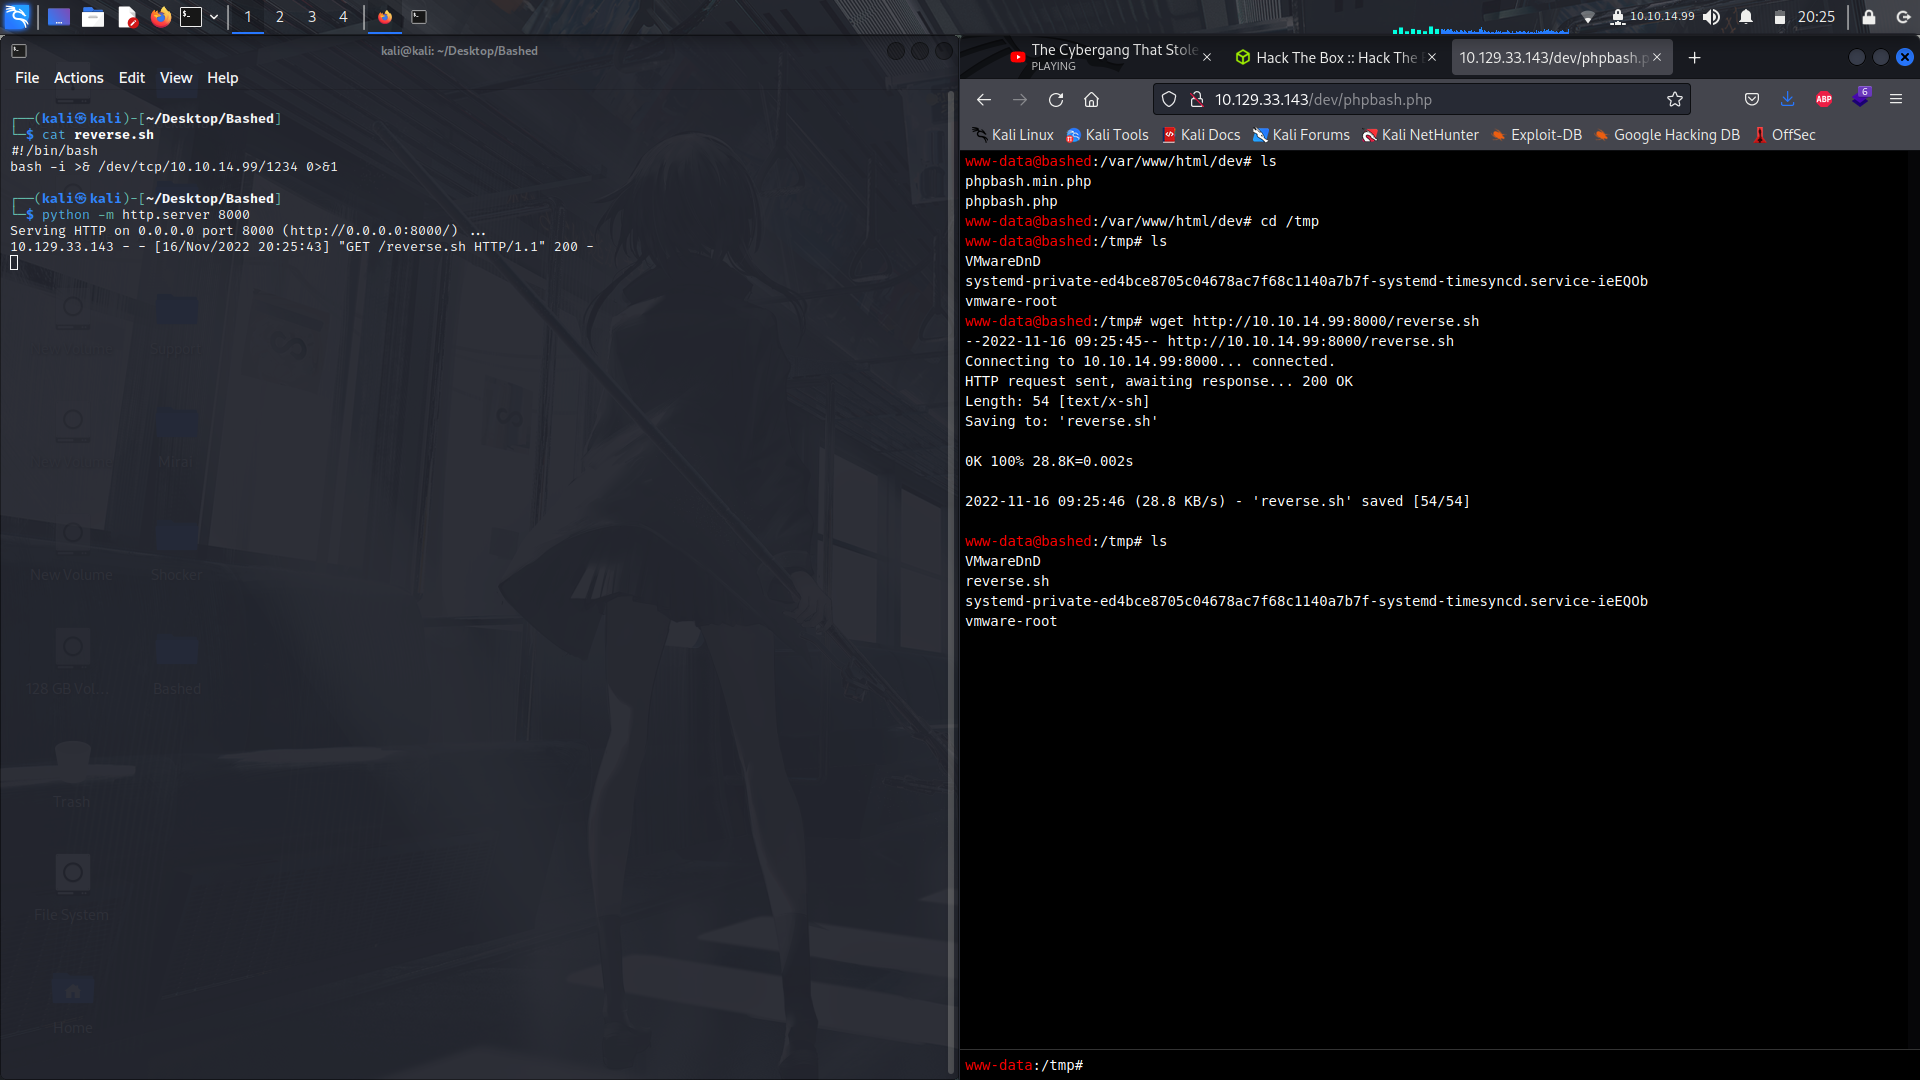Open Firefox Downloads panel
1920x1080 pixels.
click(x=1787, y=99)
